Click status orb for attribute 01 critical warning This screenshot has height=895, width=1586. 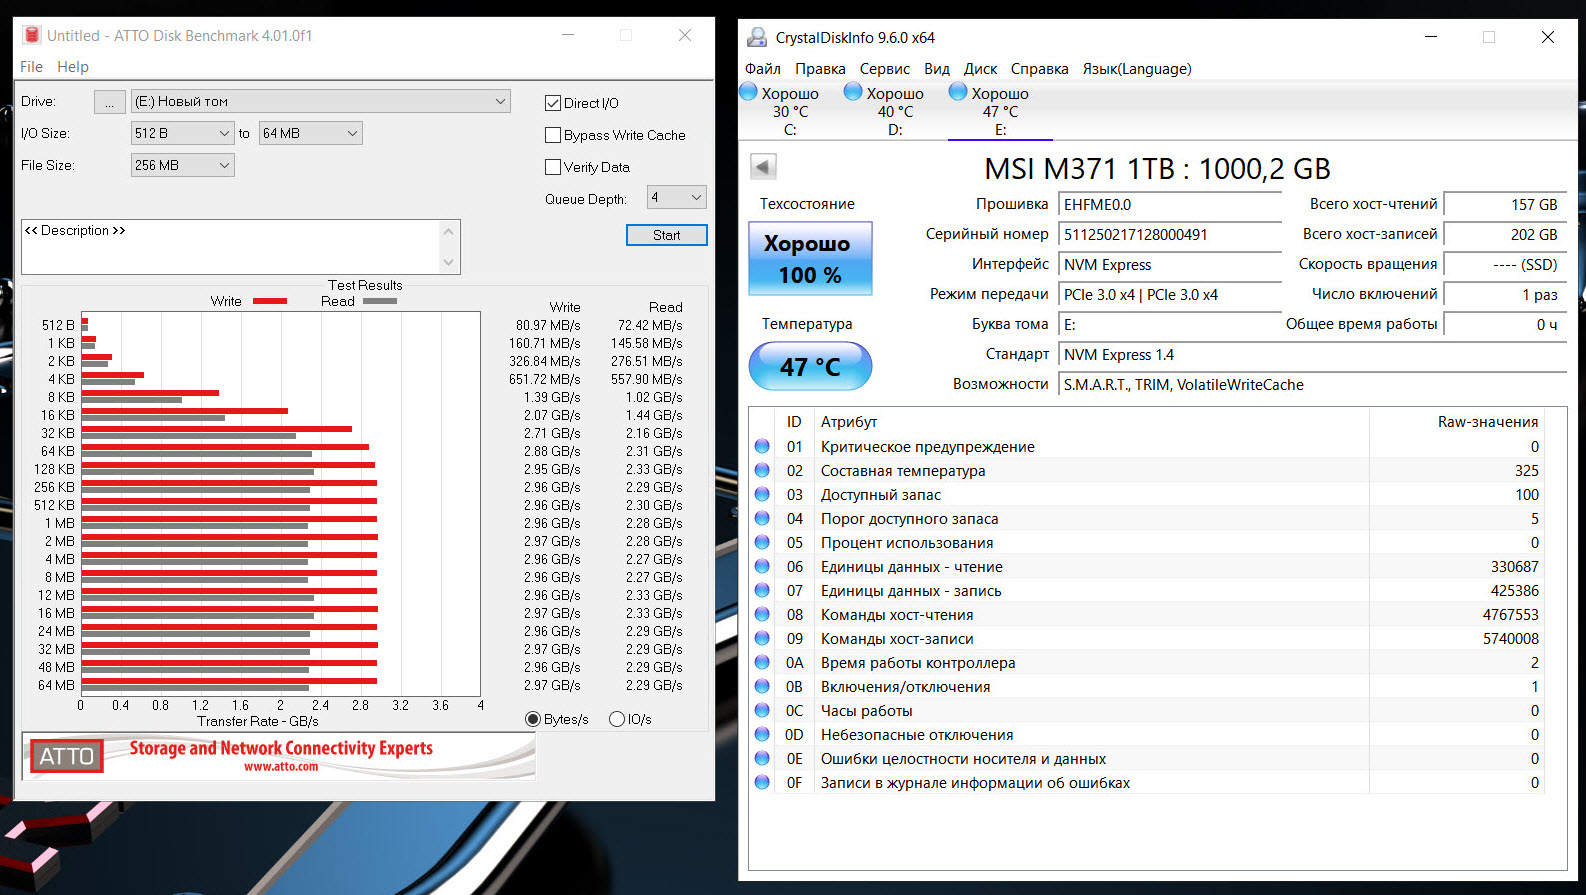[x=762, y=447]
